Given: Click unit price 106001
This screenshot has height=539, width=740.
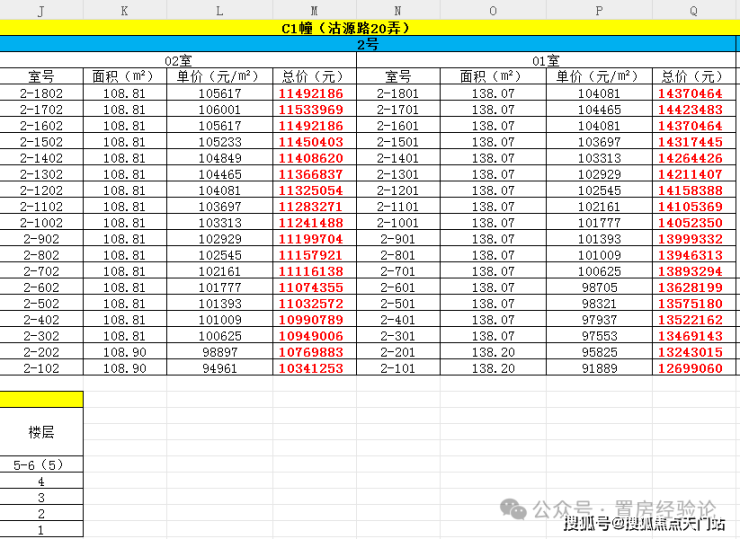Looking at the screenshot, I should pyautogui.click(x=219, y=109).
